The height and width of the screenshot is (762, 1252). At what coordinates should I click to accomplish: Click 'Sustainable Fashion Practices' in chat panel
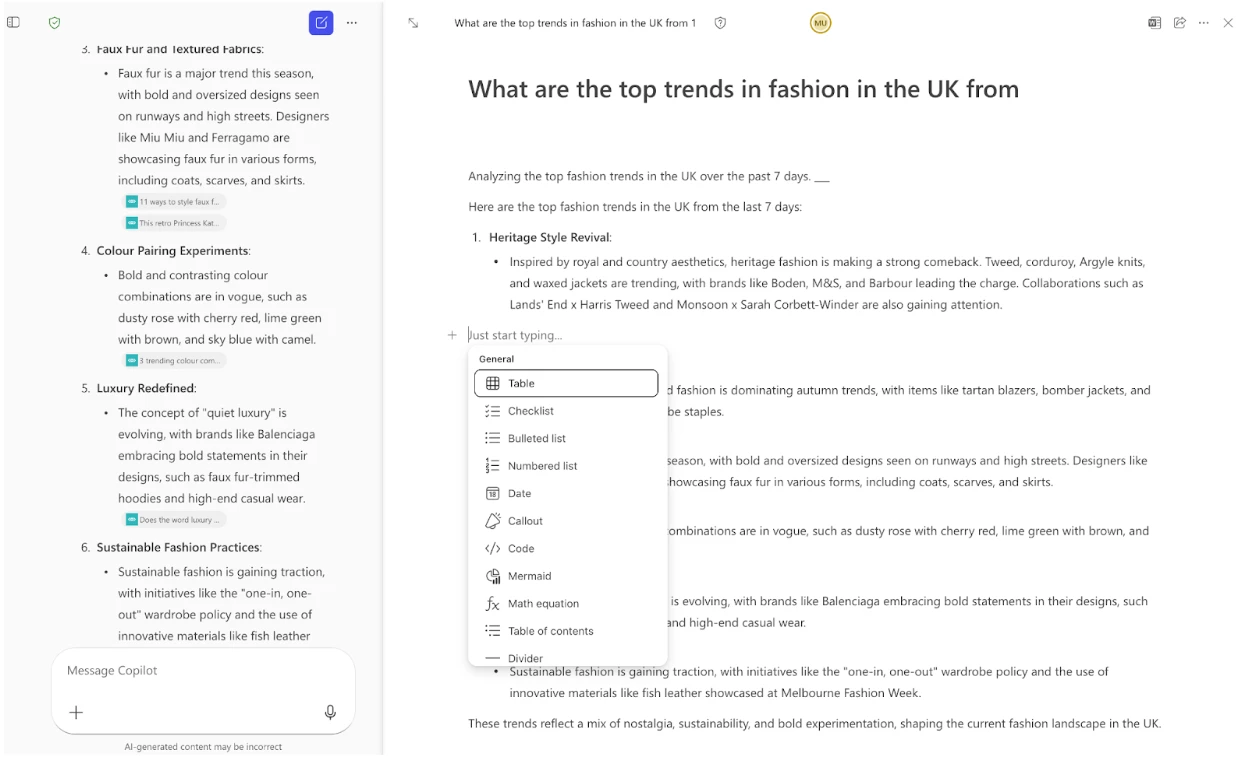(x=178, y=547)
